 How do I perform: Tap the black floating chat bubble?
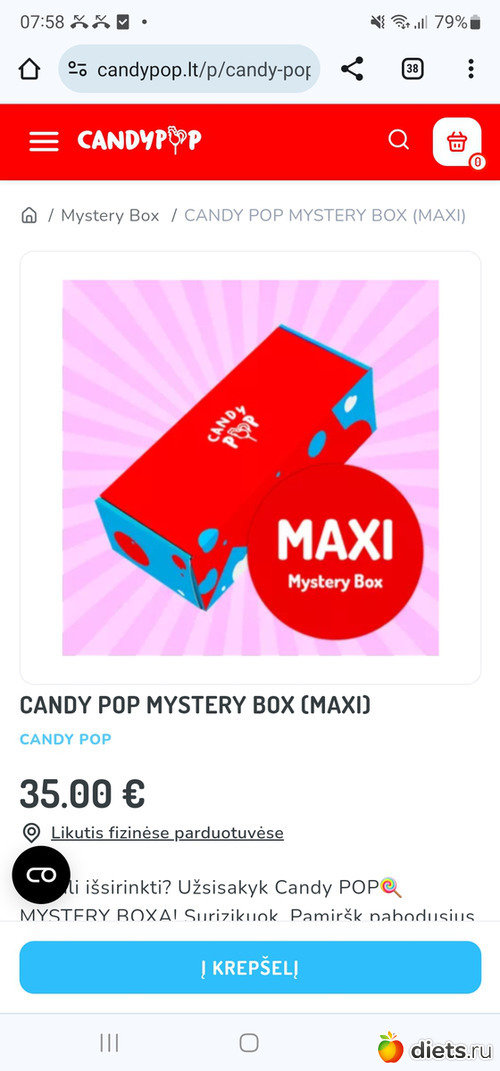(41, 875)
